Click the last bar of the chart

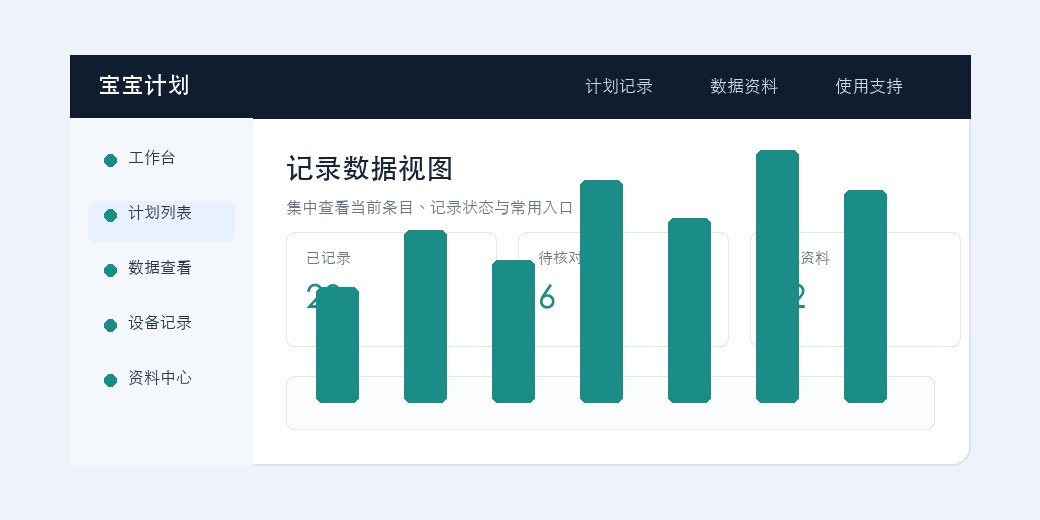(866, 296)
